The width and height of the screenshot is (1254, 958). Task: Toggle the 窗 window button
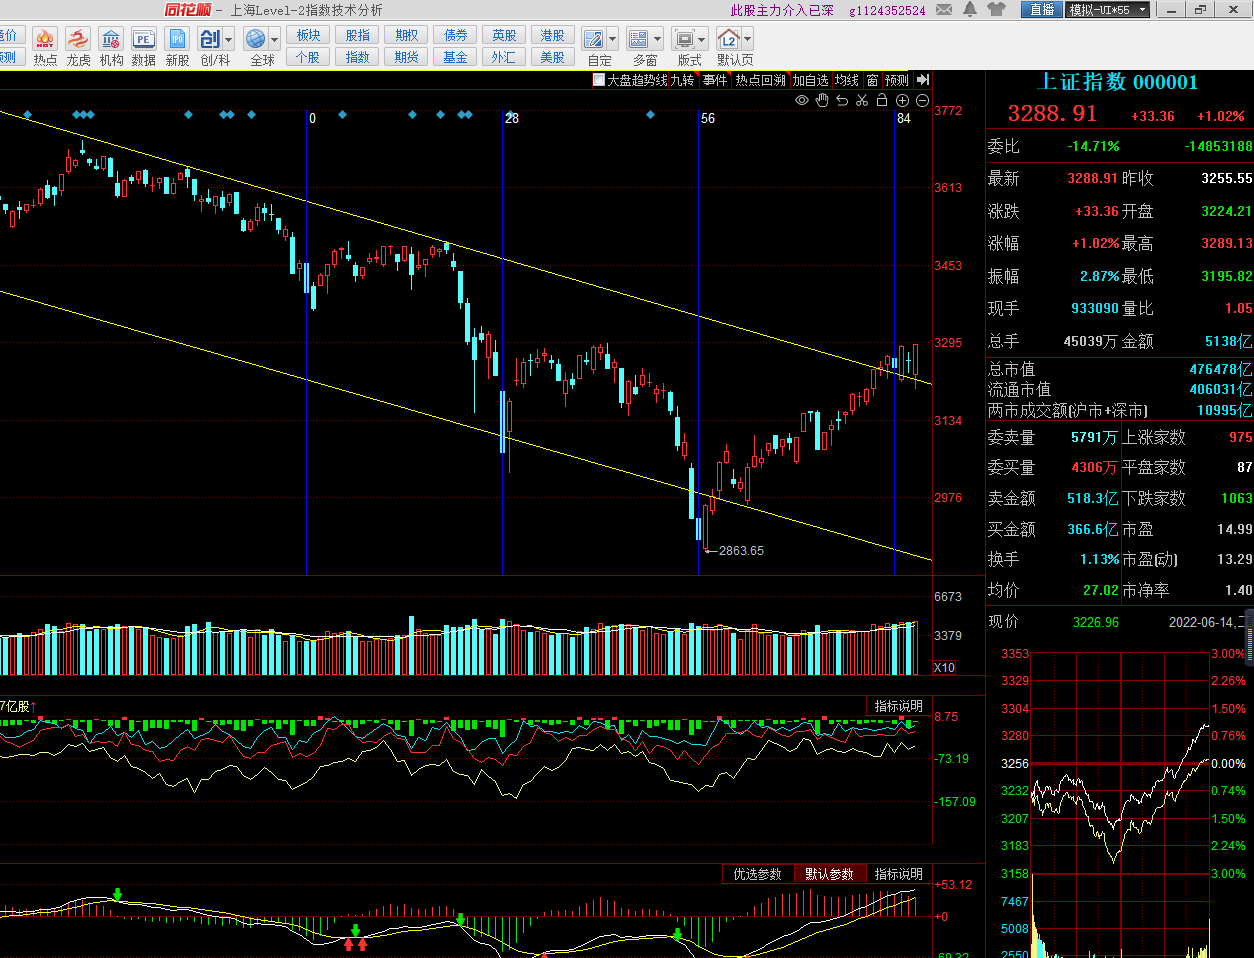pyautogui.click(x=872, y=80)
